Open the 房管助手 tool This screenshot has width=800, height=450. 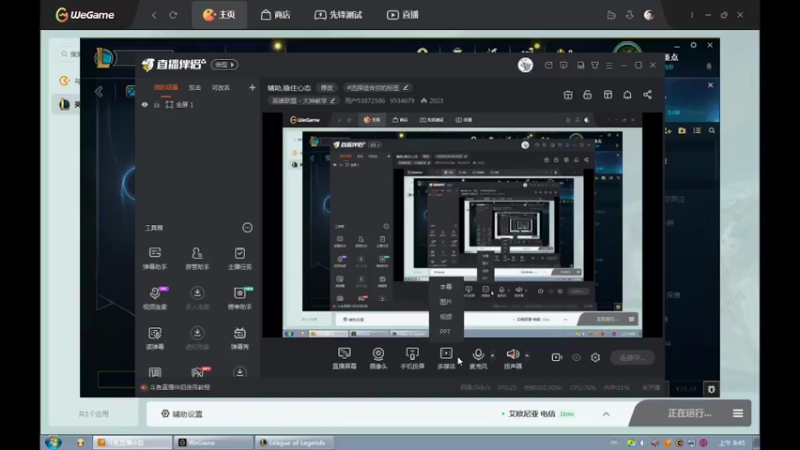click(x=197, y=258)
